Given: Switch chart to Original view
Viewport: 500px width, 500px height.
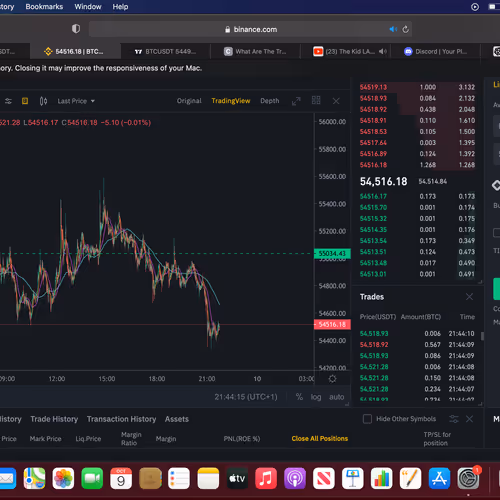Looking at the screenshot, I should pos(189,101).
